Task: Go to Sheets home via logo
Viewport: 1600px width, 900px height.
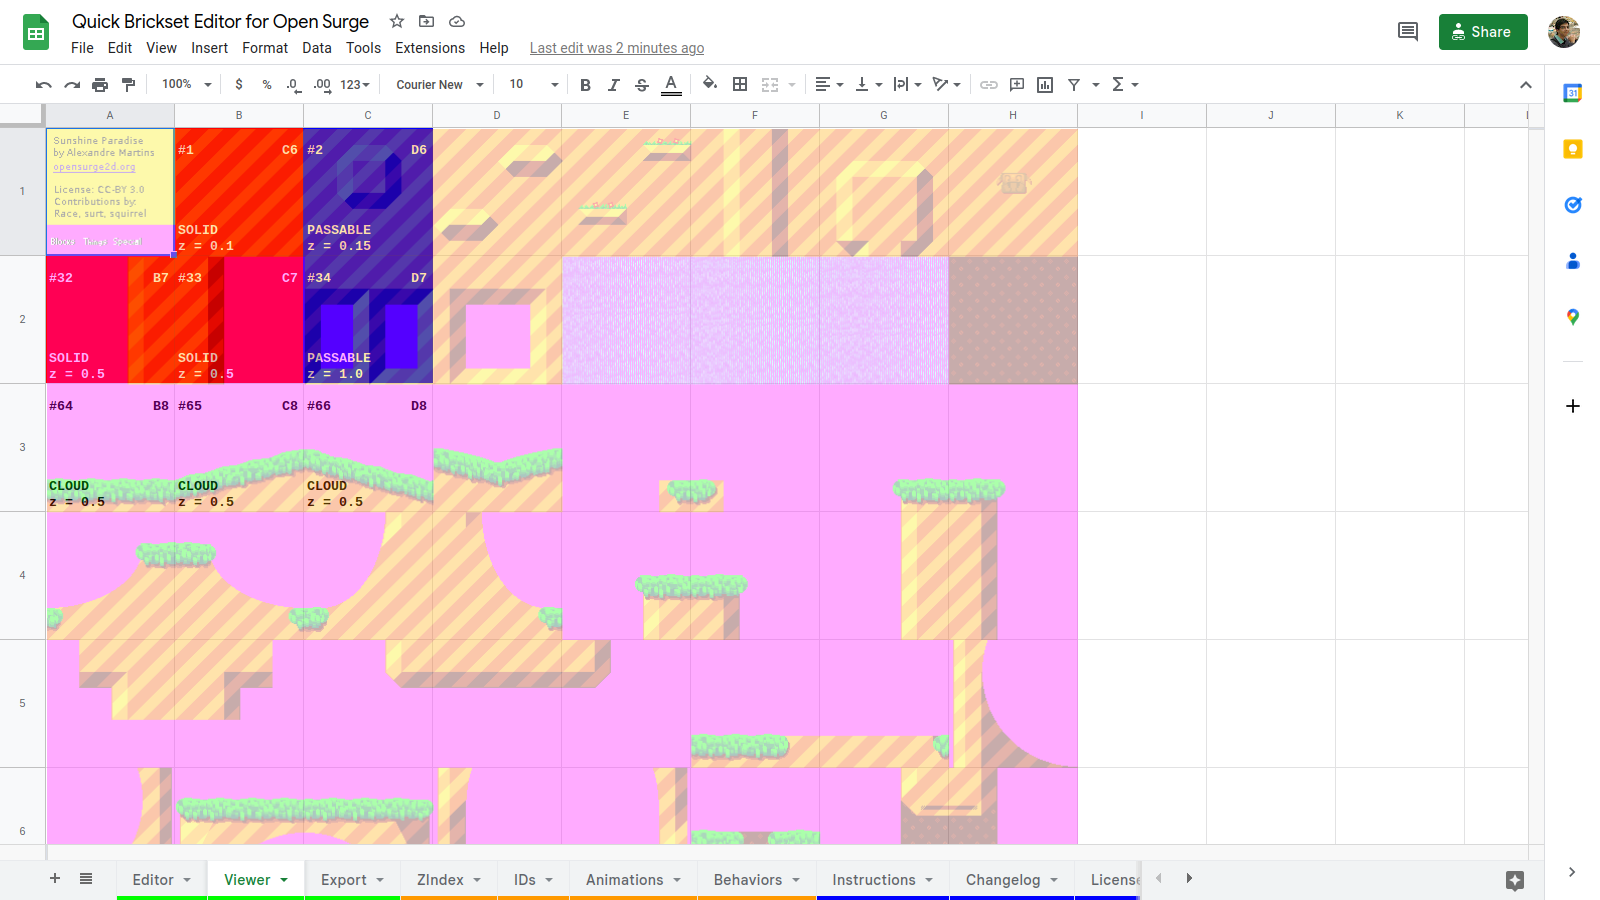Action: (37, 32)
